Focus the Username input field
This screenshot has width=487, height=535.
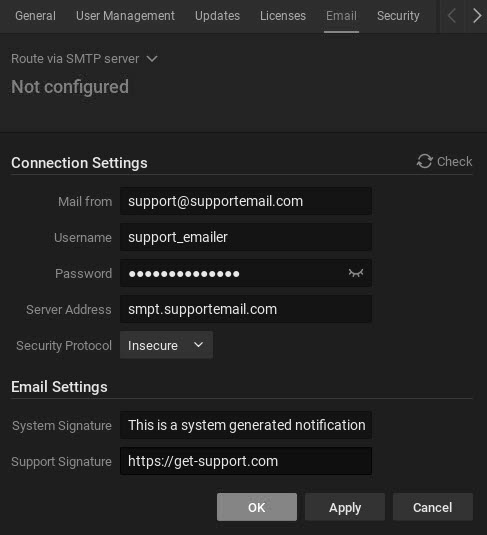tap(246, 237)
